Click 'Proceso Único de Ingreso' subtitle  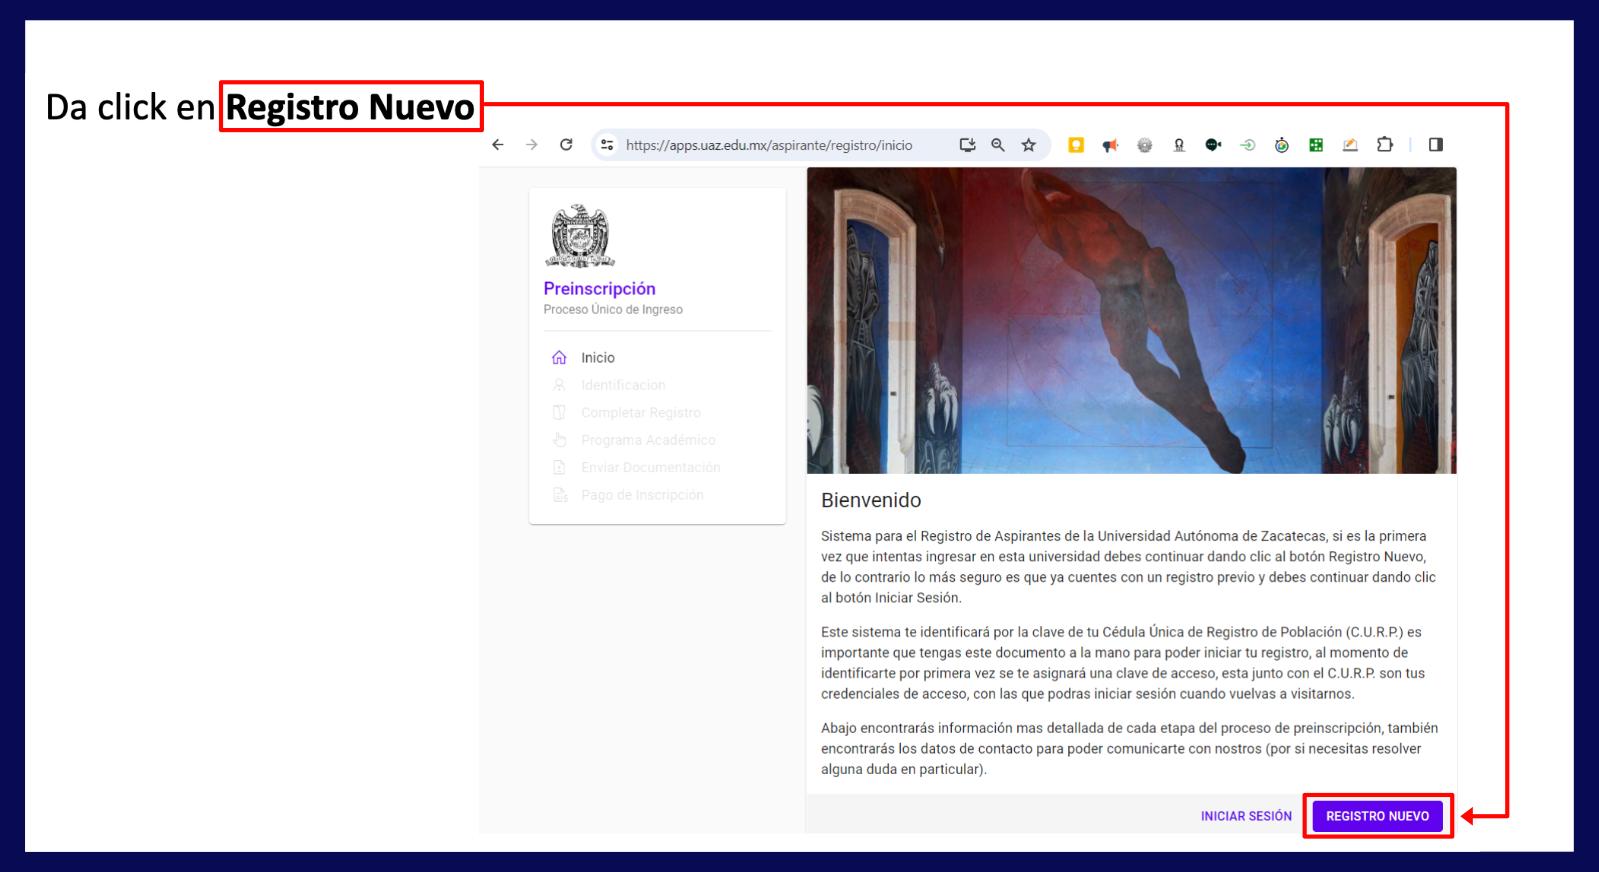pyautogui.click(x=613, y=310)
